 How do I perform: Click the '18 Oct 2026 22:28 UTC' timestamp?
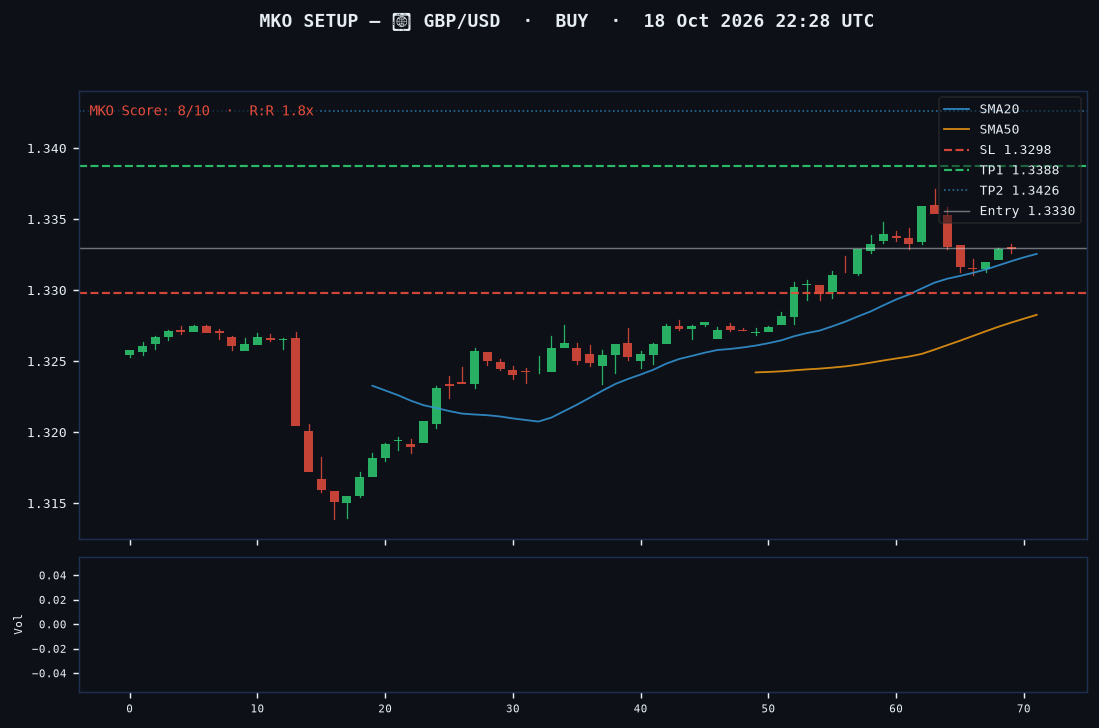point(759,21)
